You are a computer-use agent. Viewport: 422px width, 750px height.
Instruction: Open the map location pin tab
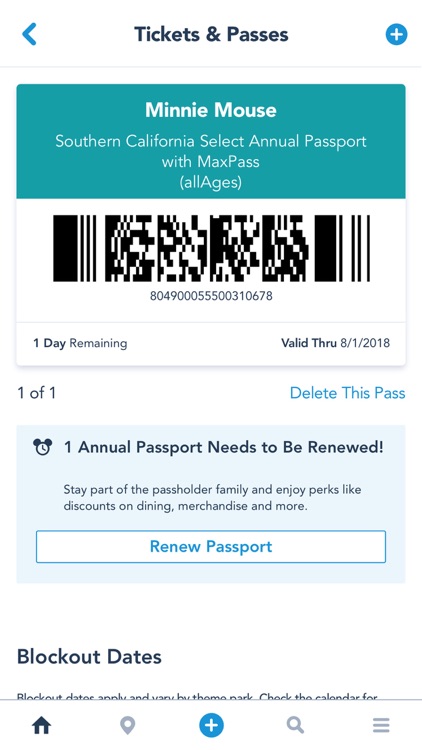pos(127,726)
